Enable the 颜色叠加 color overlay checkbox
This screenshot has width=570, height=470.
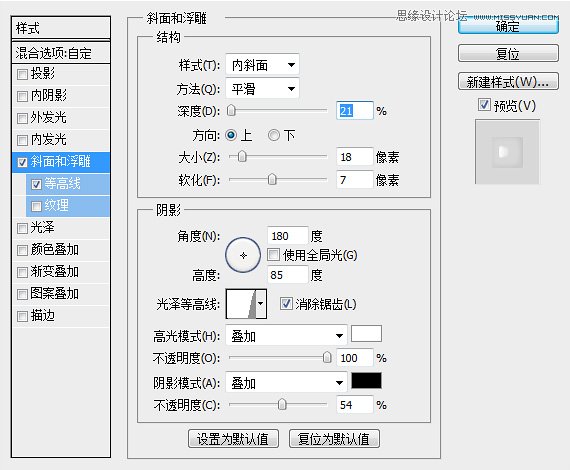(x=22, y=250)
